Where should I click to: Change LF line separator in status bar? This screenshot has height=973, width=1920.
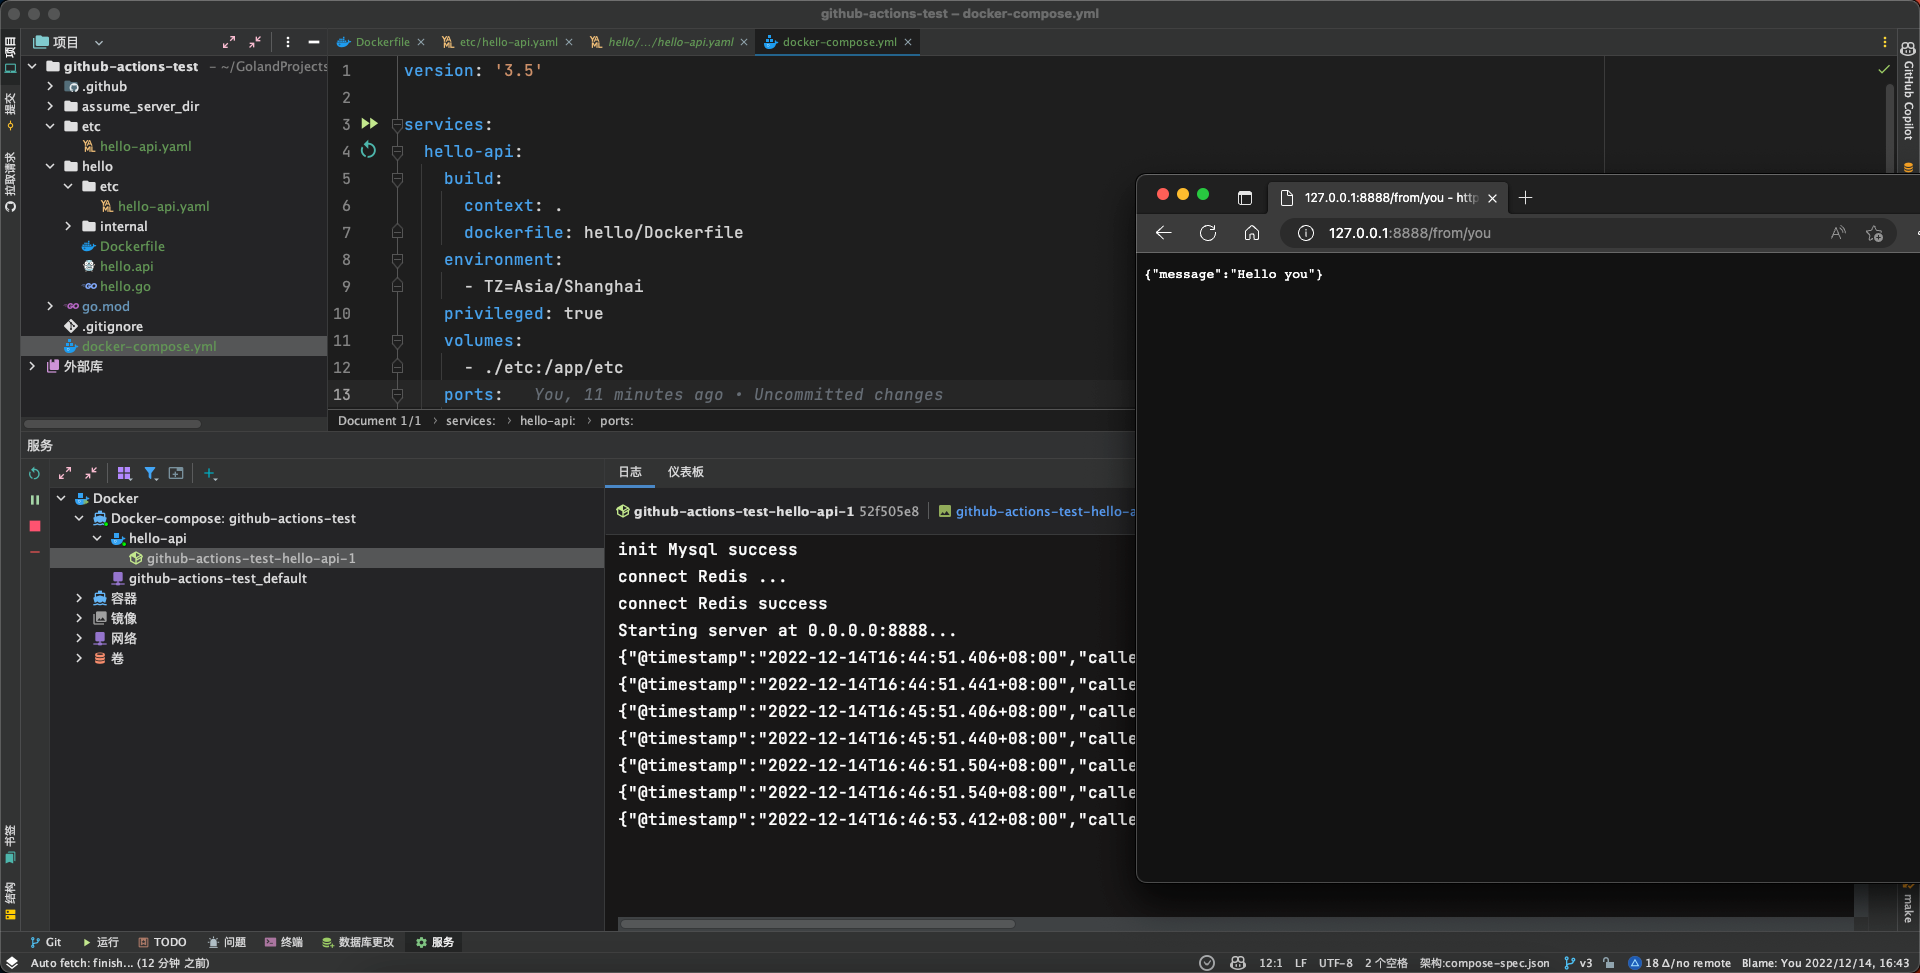click(1301, 963)
